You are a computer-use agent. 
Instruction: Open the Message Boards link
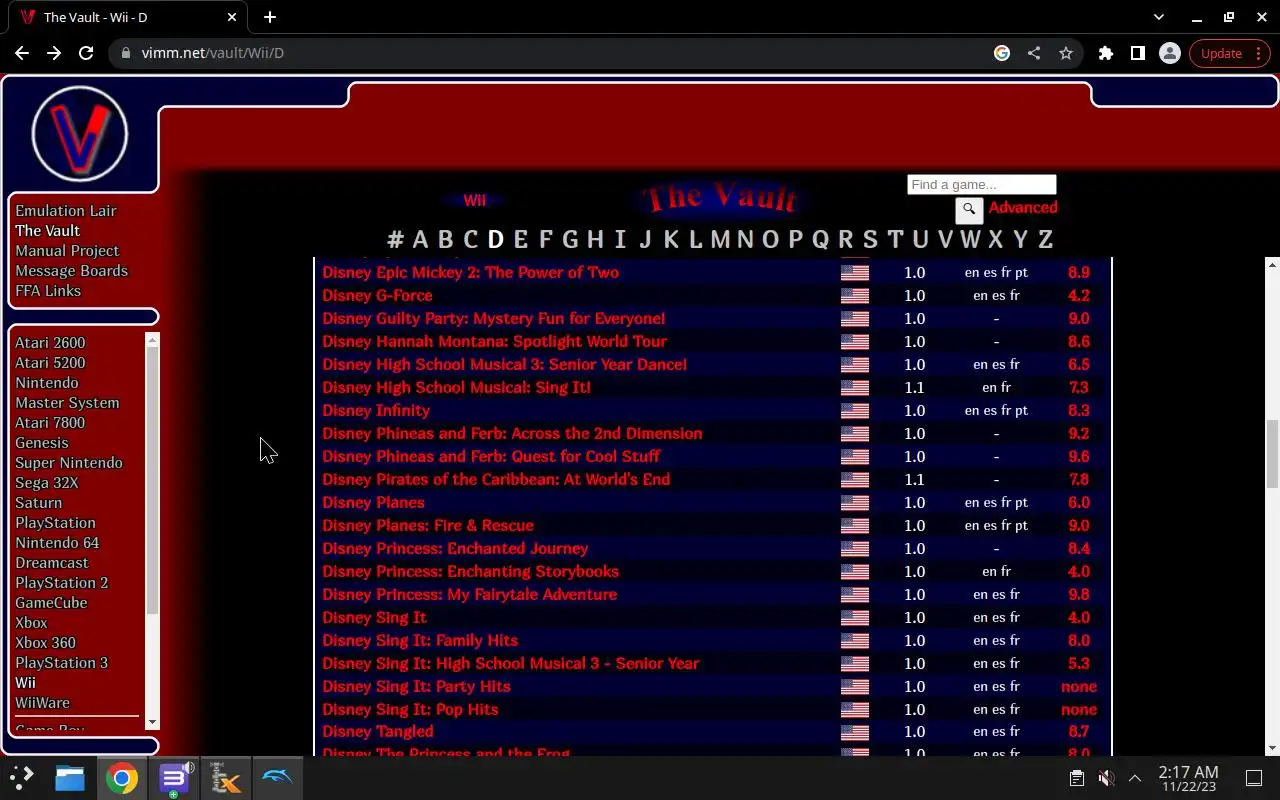coord(71,271)
